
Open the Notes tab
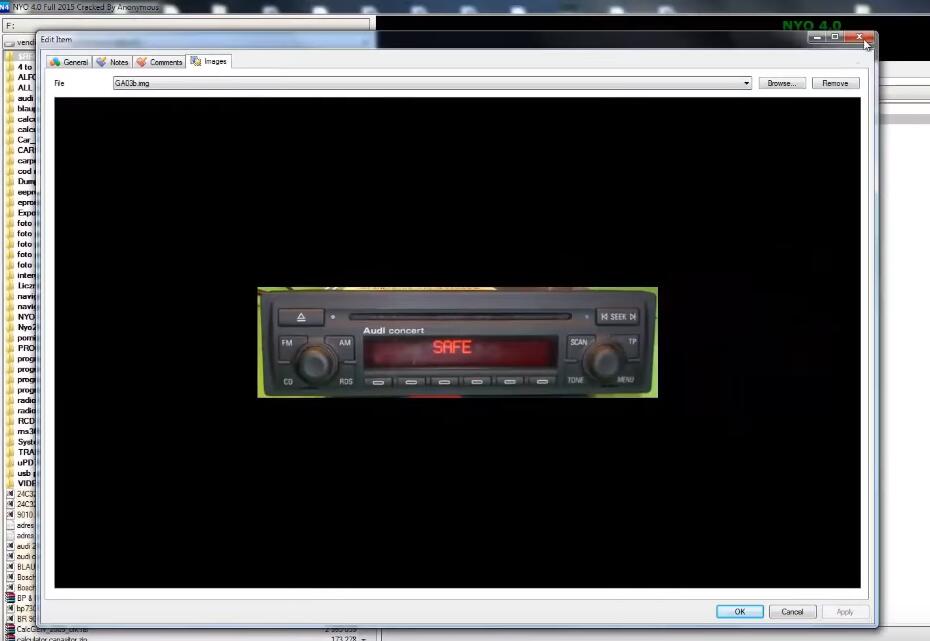coord(112,62)
